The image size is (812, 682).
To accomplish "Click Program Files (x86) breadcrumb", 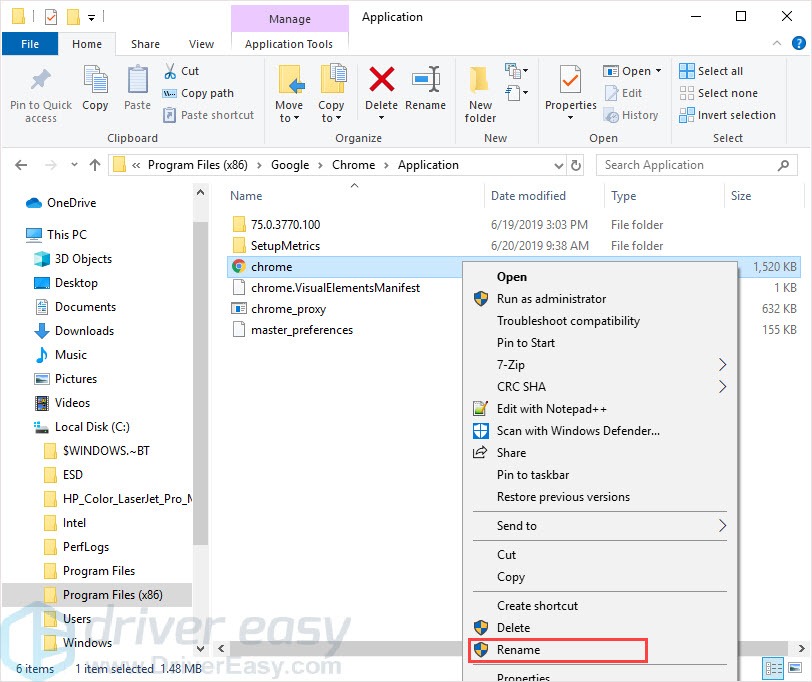I will point(198,165).
